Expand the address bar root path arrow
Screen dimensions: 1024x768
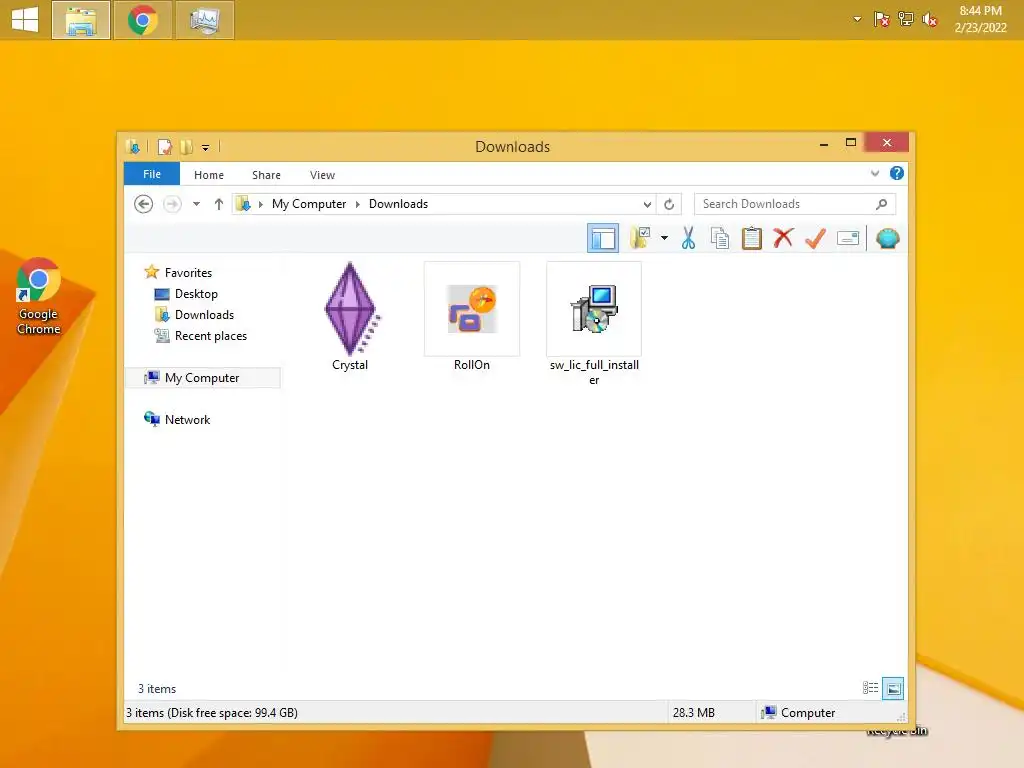tap(261, 204)
